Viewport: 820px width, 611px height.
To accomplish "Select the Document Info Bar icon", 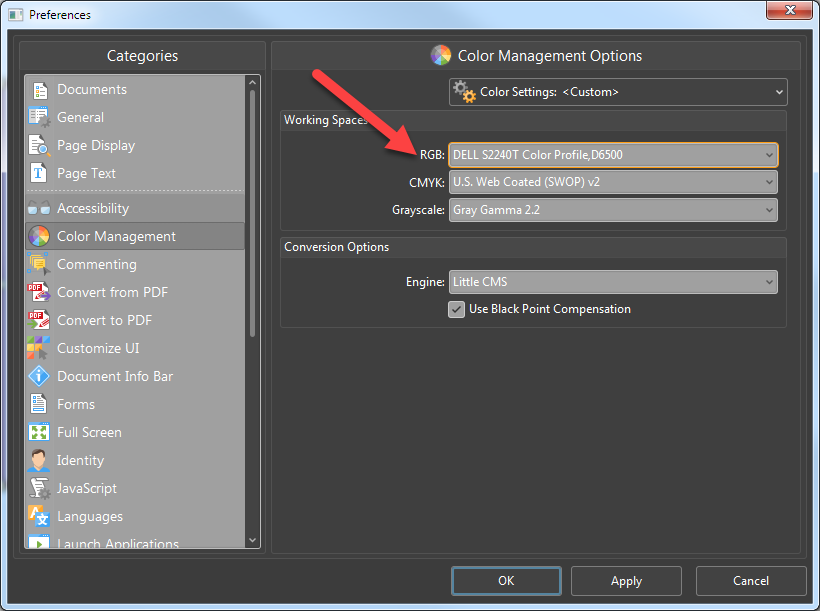I will coord(39,376).
